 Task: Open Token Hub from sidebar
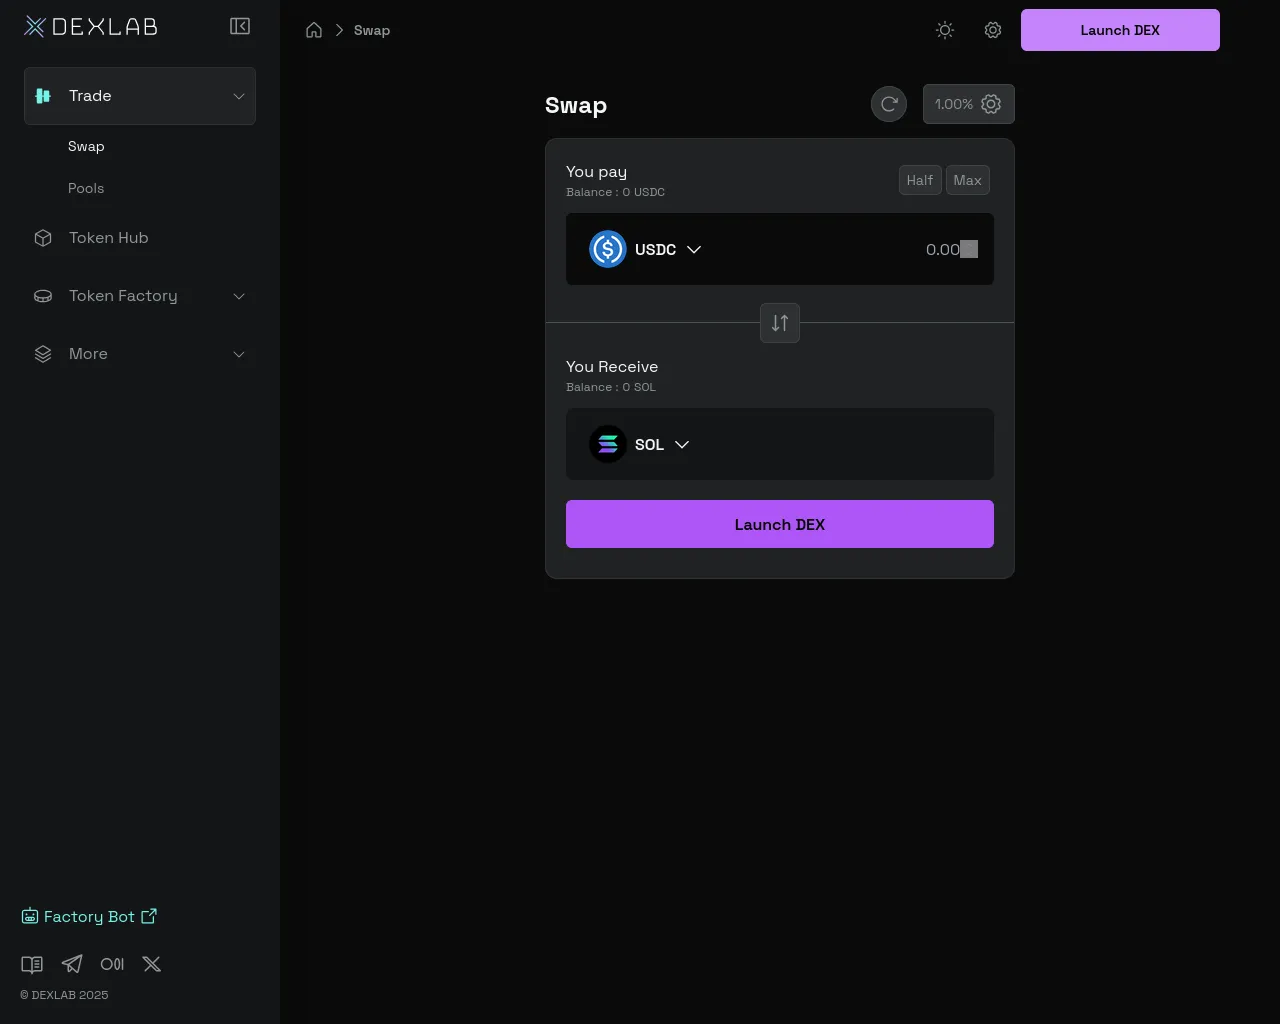click(140, 238)
